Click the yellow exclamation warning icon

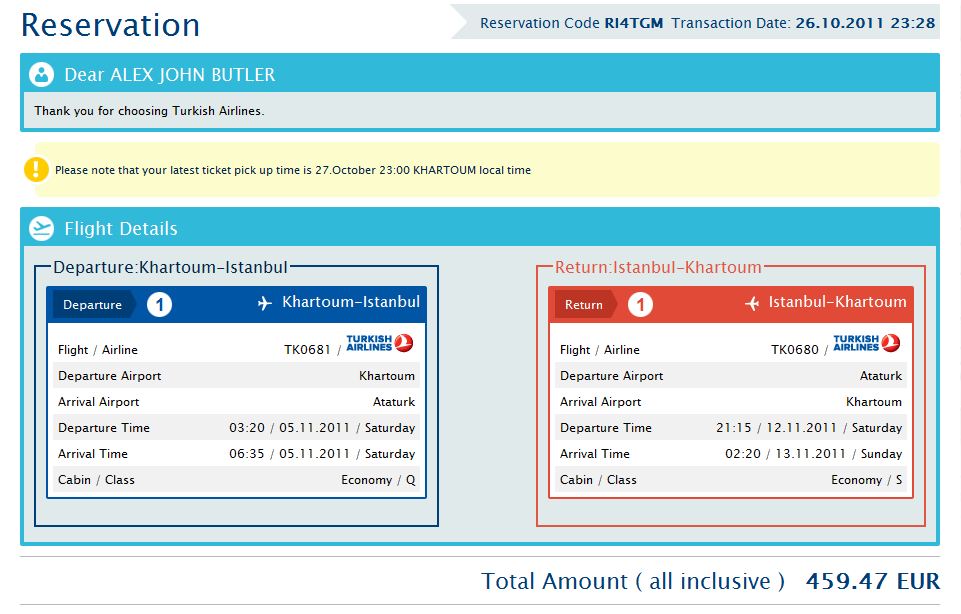click(x=36, y=169)
